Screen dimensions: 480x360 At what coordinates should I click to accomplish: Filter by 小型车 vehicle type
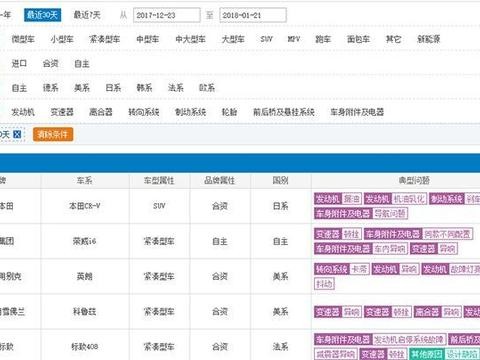coord(62,39)
